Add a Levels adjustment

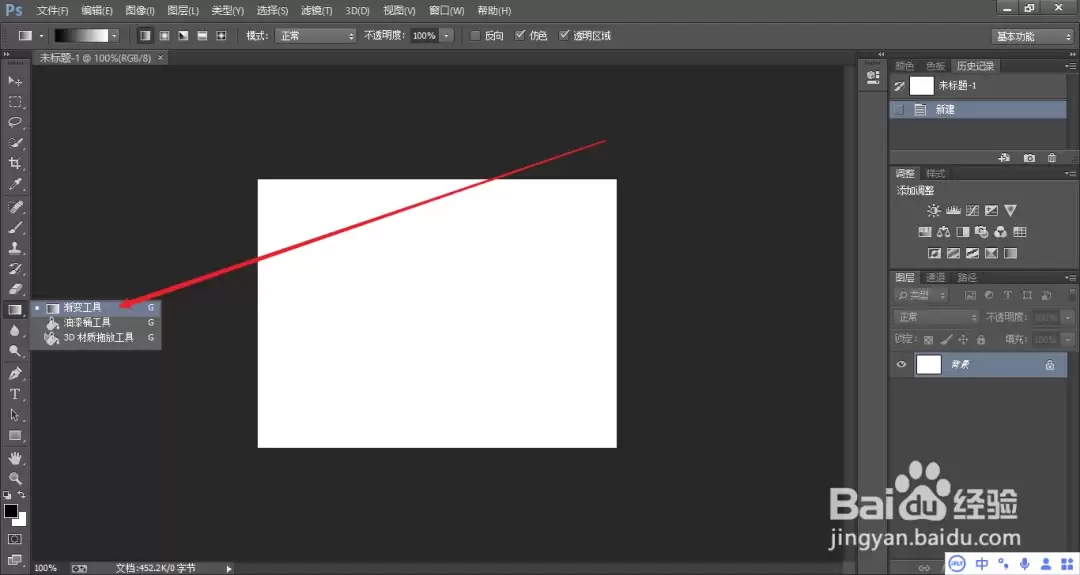coord(953,211)
